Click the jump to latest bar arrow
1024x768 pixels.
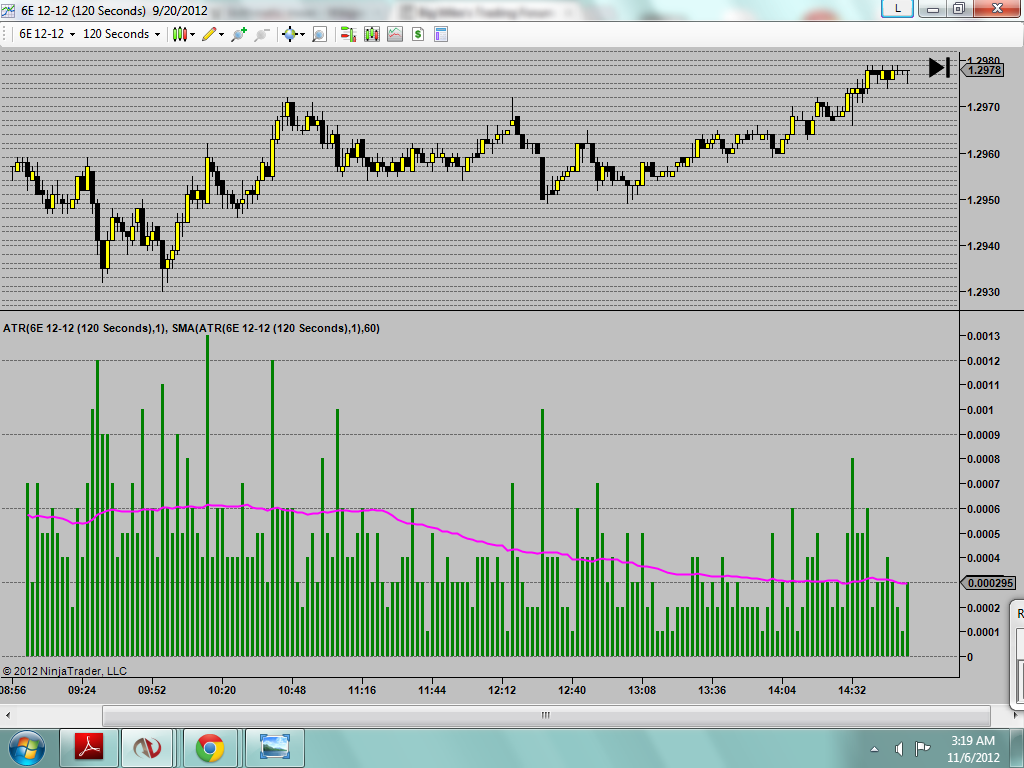coord(939,67)
